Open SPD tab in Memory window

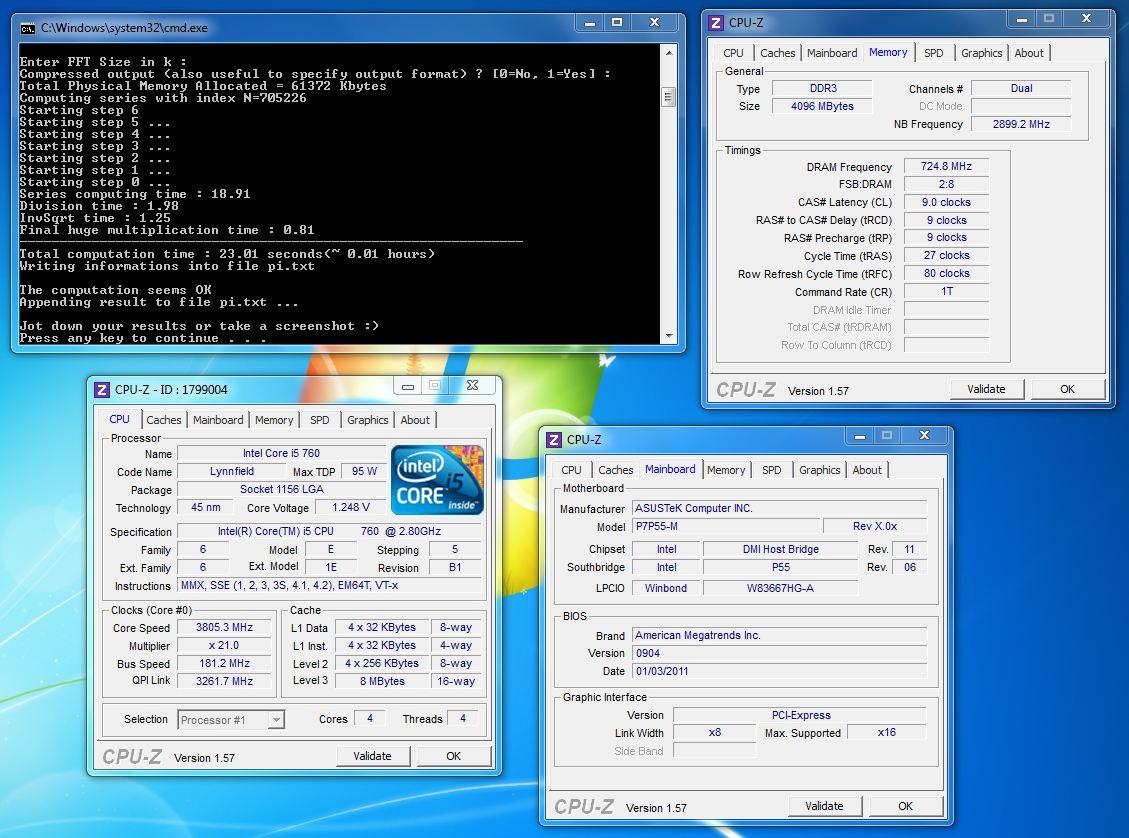click(x=934, y=53)
